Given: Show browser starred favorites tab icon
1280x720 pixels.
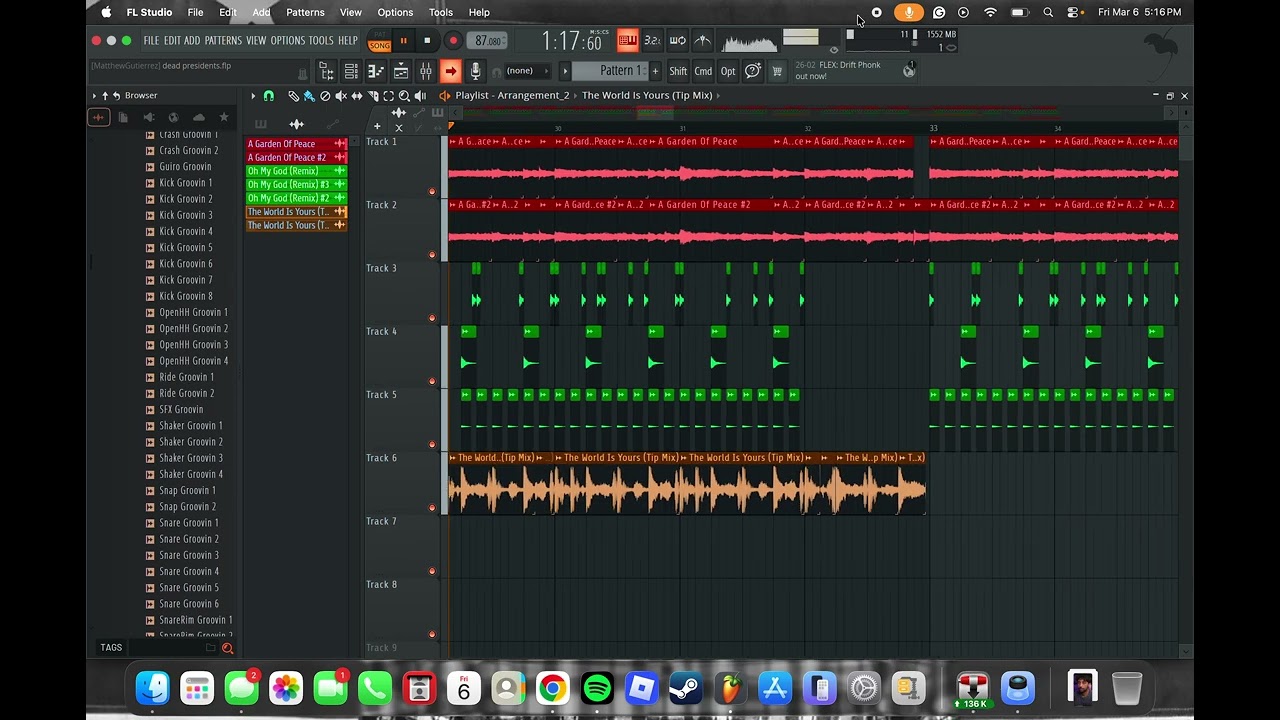Looking at the screenshot, I should point(223,117).
